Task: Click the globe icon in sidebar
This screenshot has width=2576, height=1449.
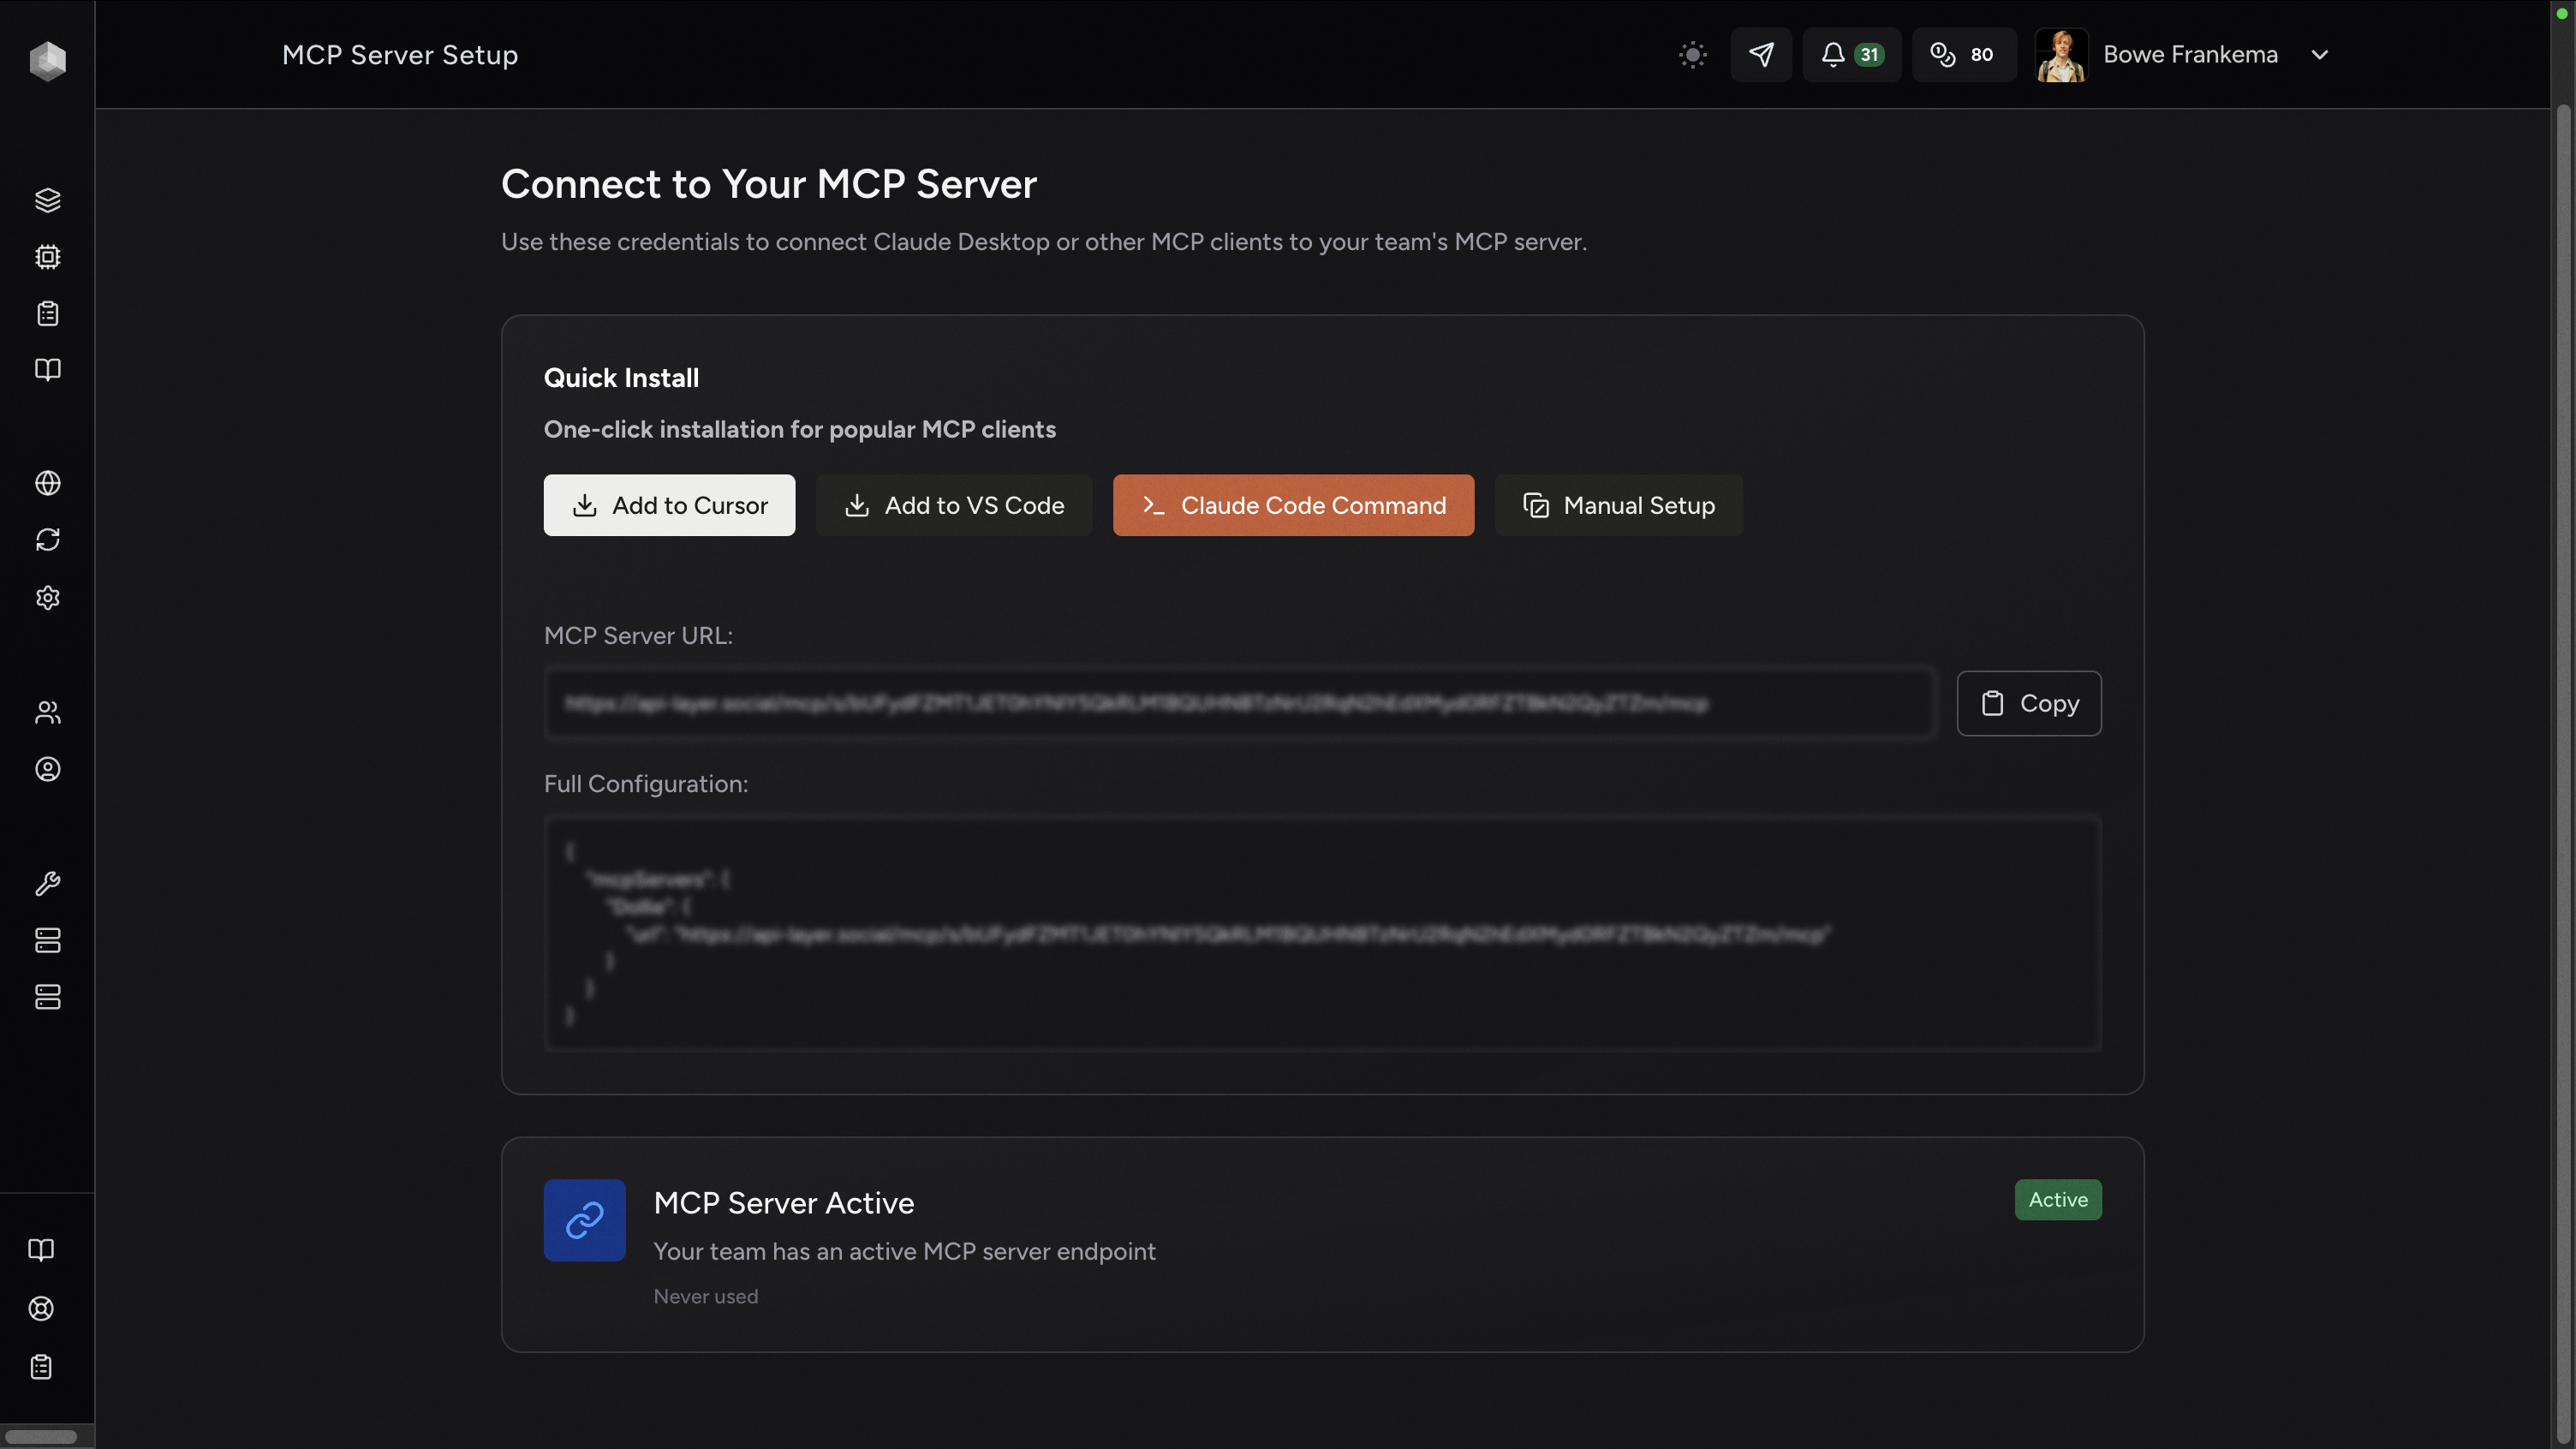Action: (47, 483)
